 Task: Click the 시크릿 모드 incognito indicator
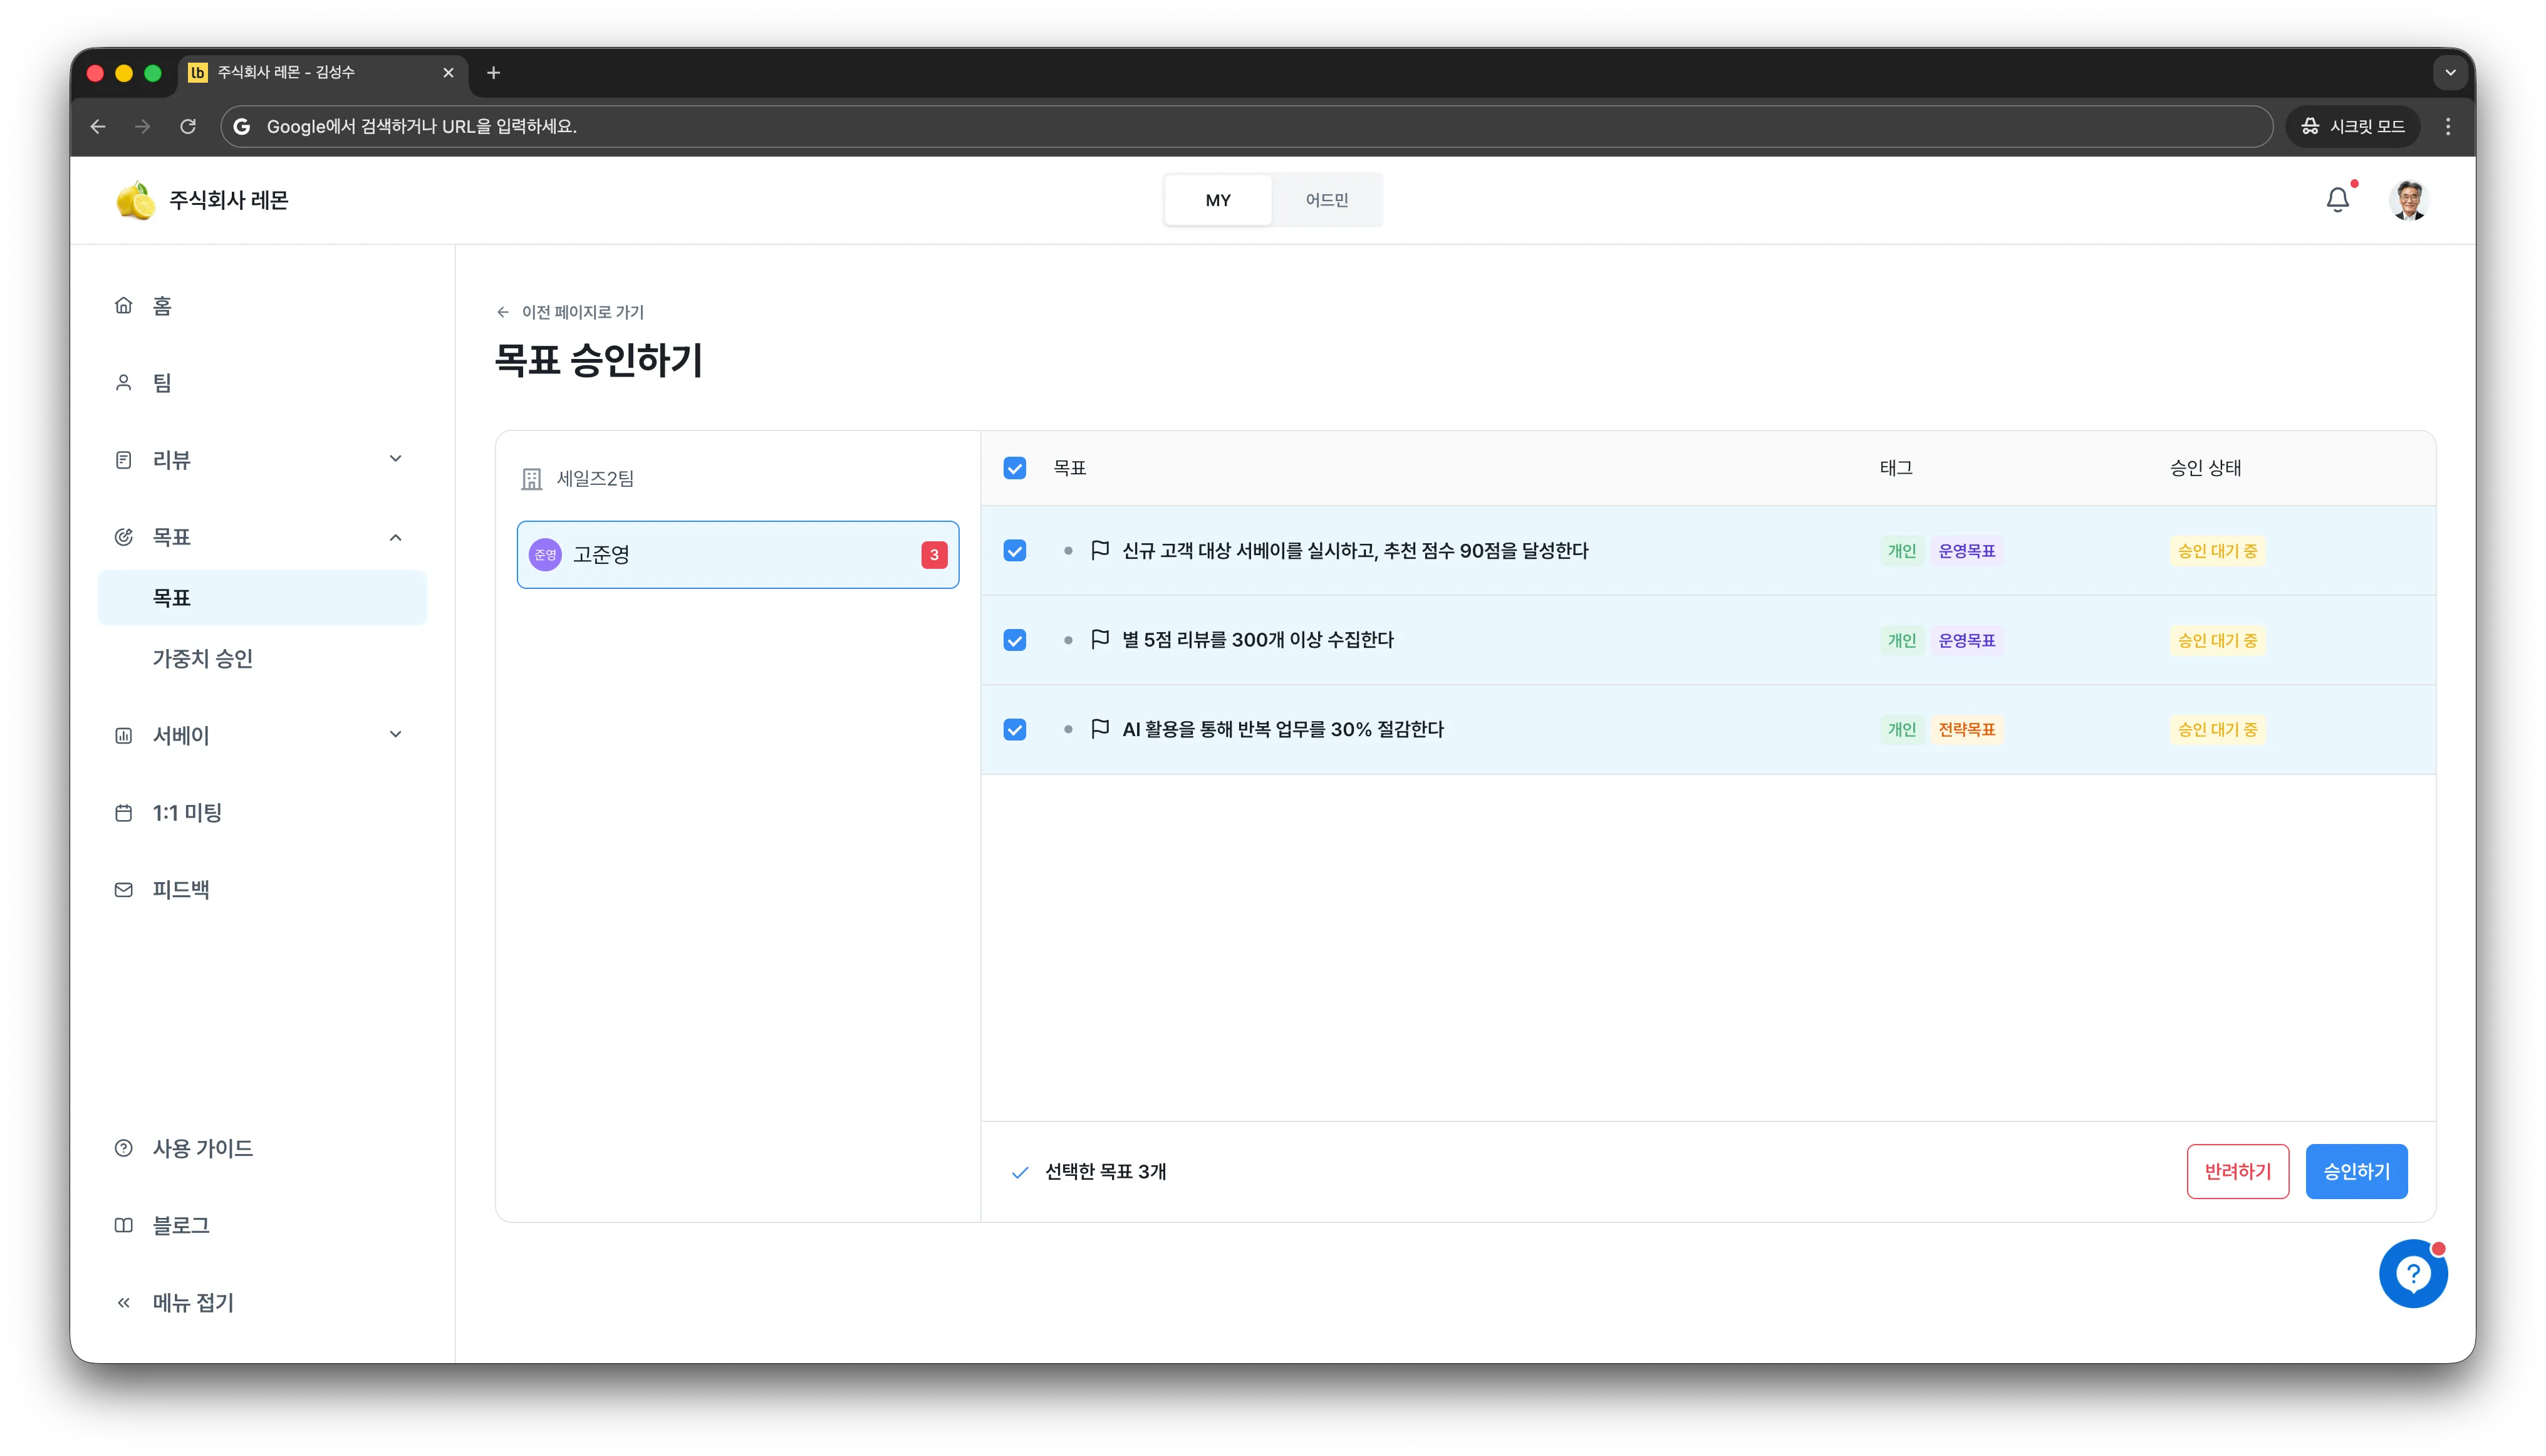tap(2352, 126)
